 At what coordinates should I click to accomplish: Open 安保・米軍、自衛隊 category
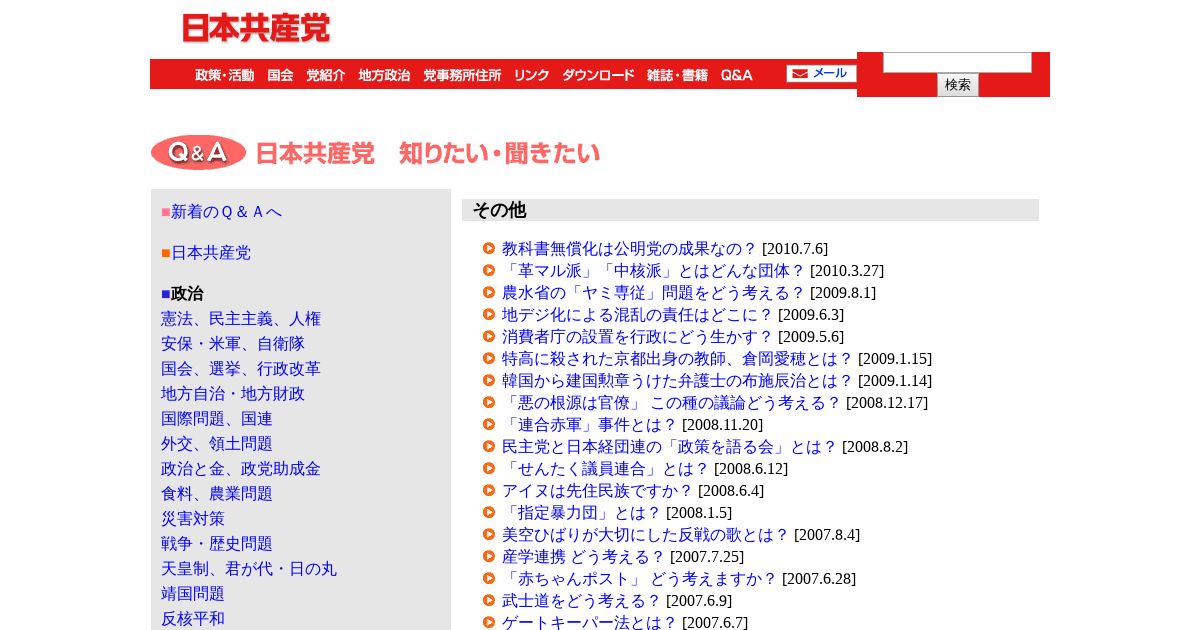point(233,344)
